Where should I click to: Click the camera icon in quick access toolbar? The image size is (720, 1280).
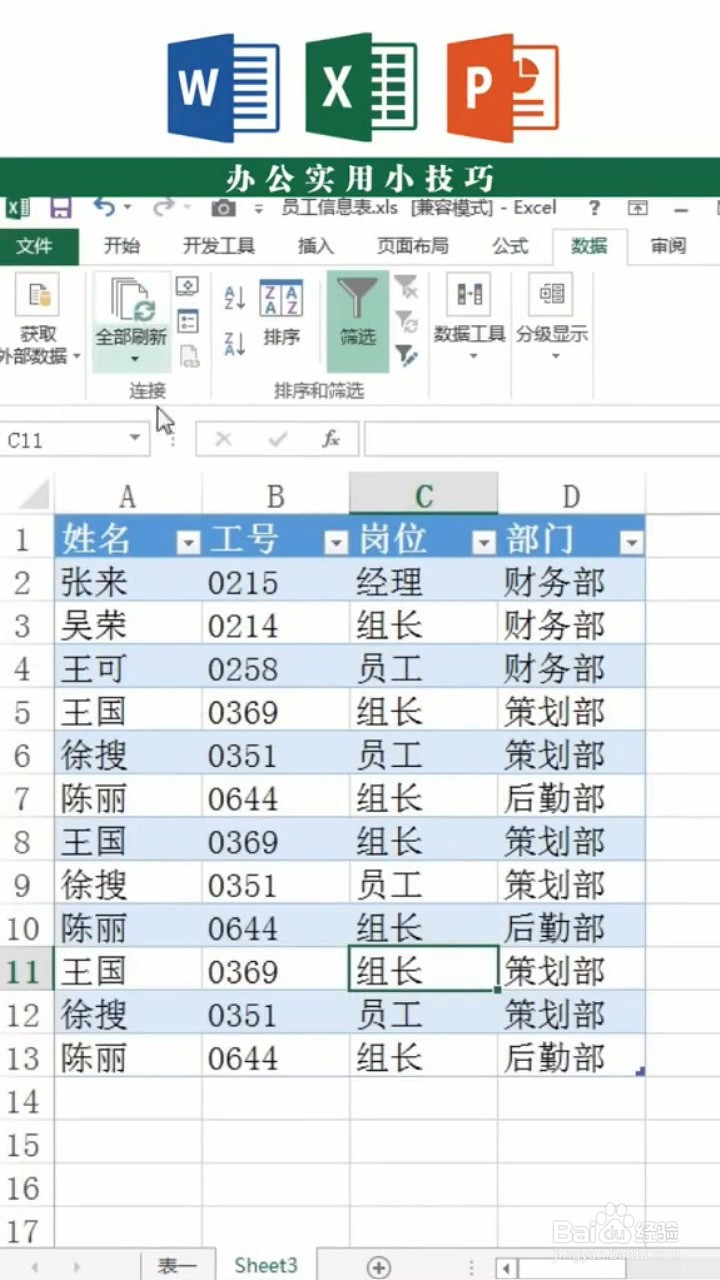point(223,208)
